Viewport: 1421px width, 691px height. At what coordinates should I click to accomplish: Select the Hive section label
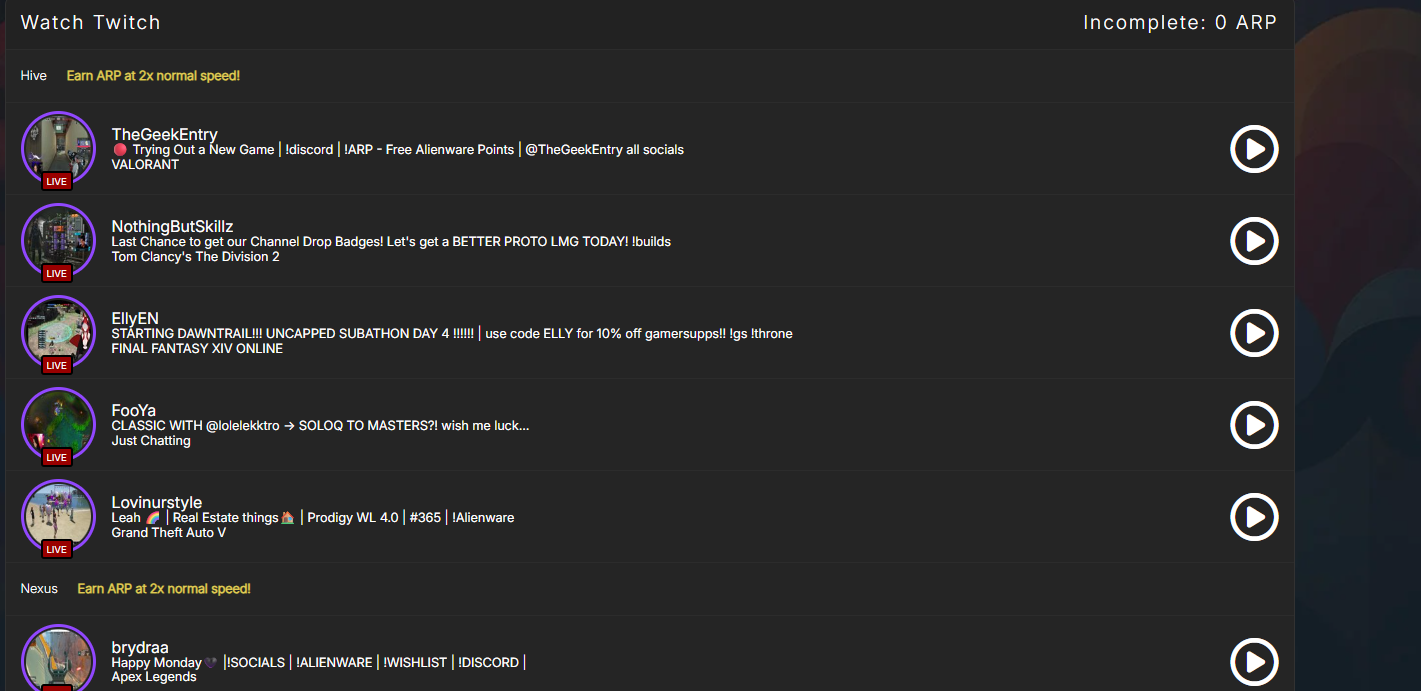pos(34,75)
